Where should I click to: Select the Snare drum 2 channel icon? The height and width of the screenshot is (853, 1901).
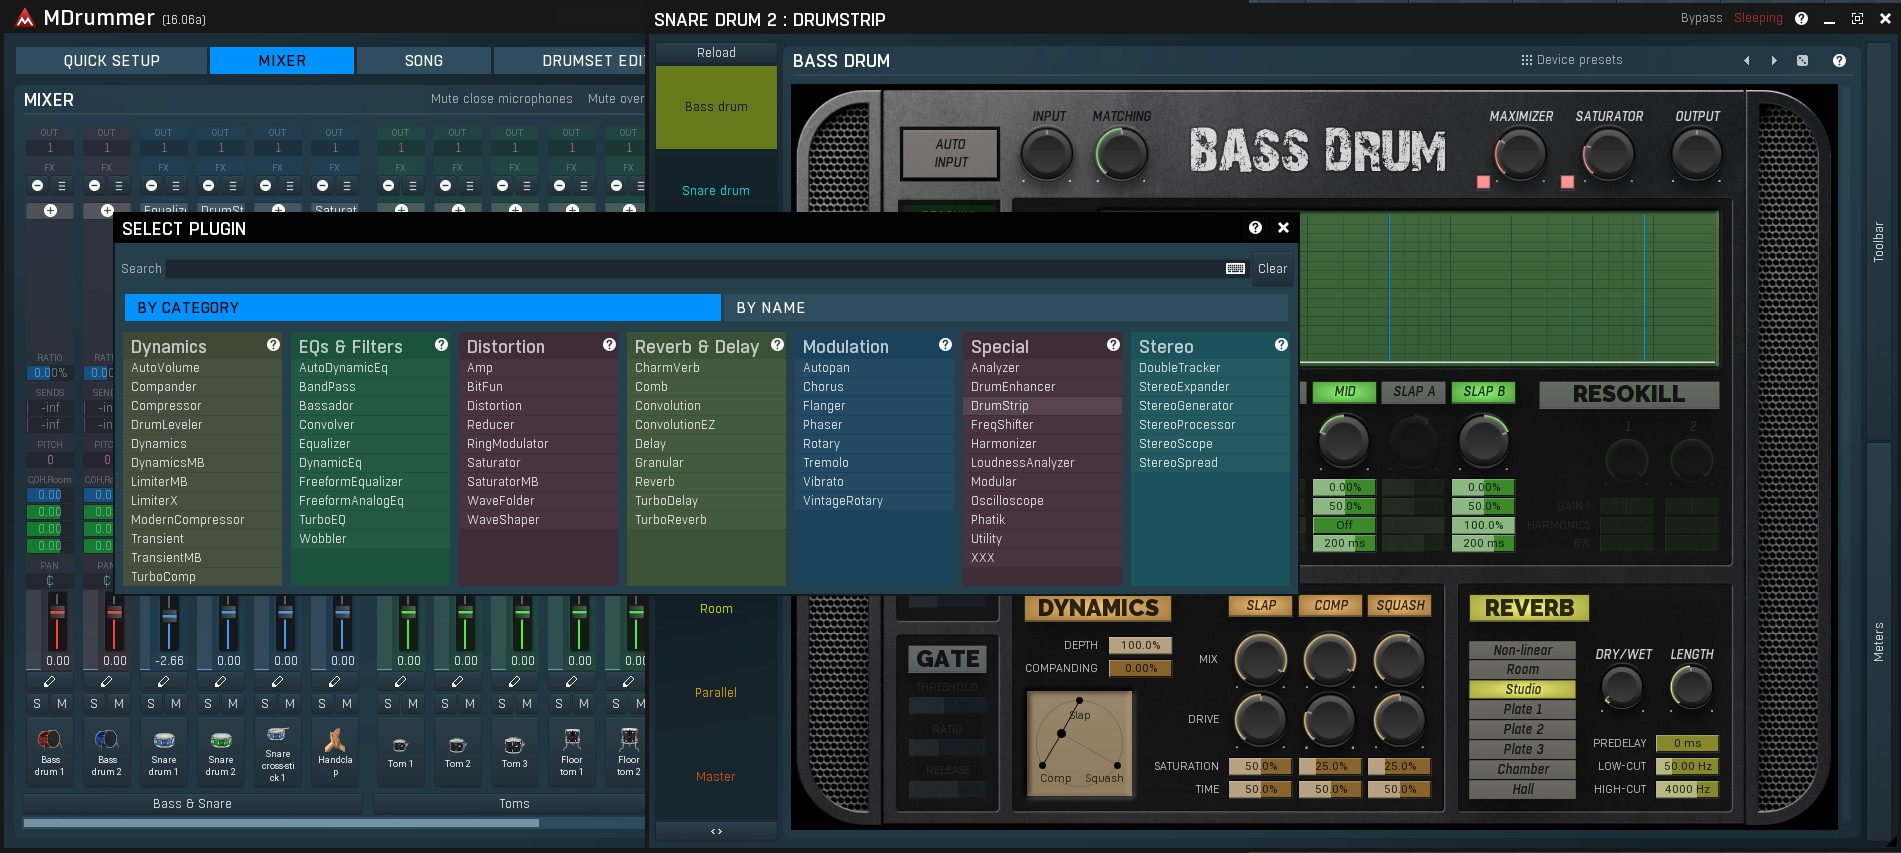[x=221, y=741]
